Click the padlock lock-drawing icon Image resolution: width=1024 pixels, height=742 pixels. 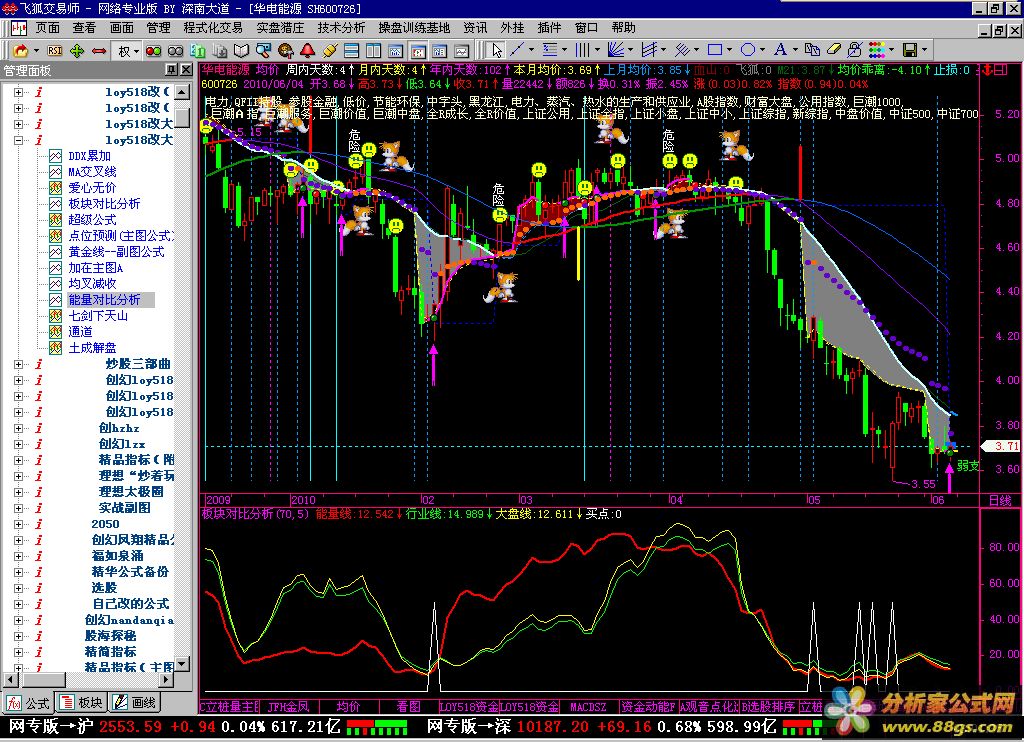(x=855, y=50)
